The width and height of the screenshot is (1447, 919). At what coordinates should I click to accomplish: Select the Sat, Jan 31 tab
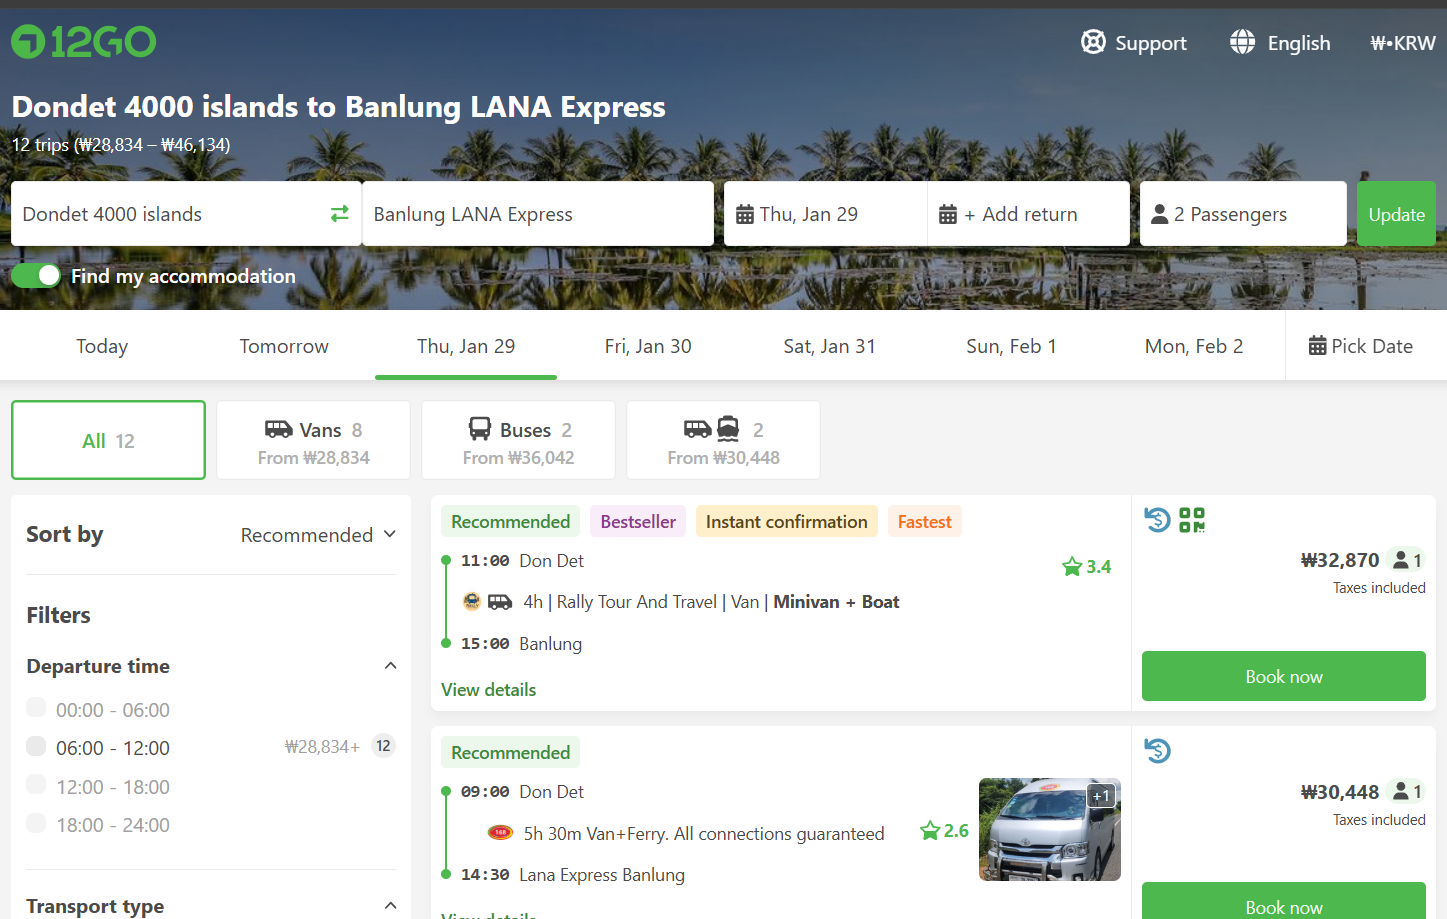[x=830, y=346]
